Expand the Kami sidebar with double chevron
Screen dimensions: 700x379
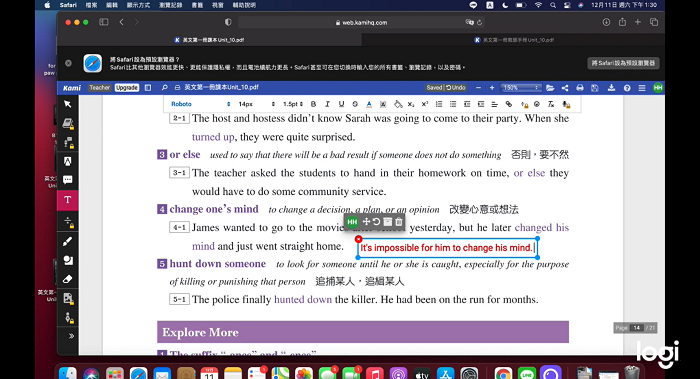pos(71,336)
